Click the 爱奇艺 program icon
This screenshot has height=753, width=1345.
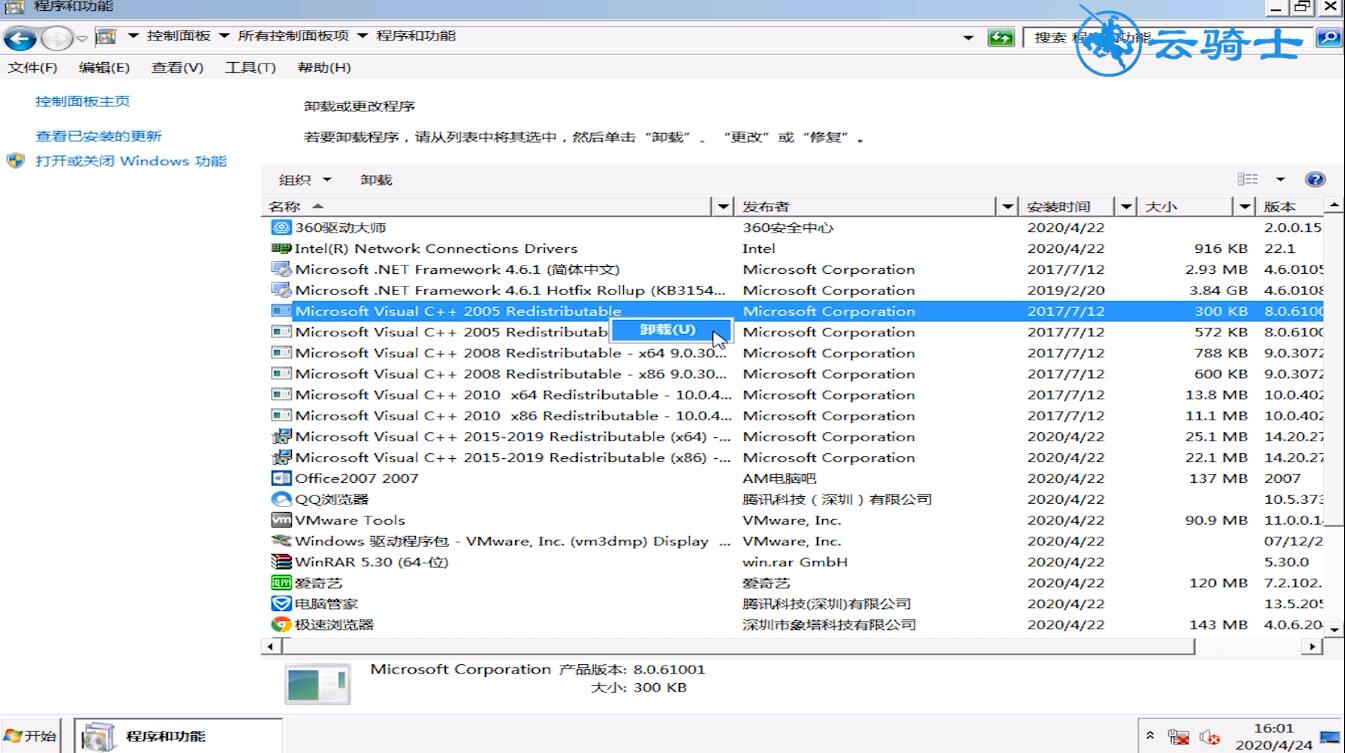[281, 583]
